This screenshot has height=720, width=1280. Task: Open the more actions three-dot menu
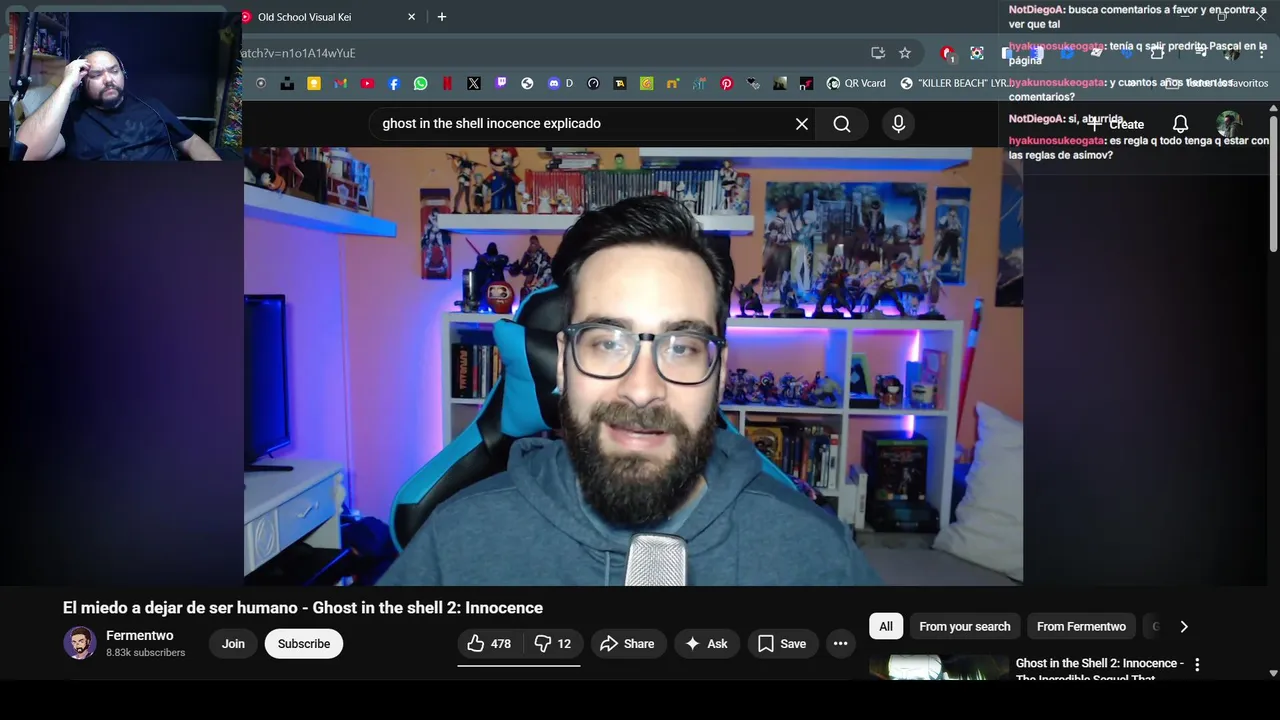click(840, 644)
